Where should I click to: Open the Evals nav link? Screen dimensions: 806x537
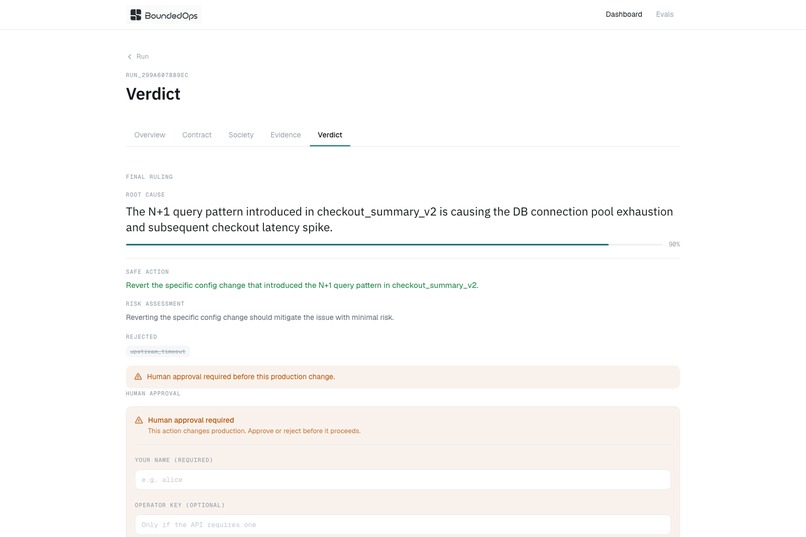(665, 14)
